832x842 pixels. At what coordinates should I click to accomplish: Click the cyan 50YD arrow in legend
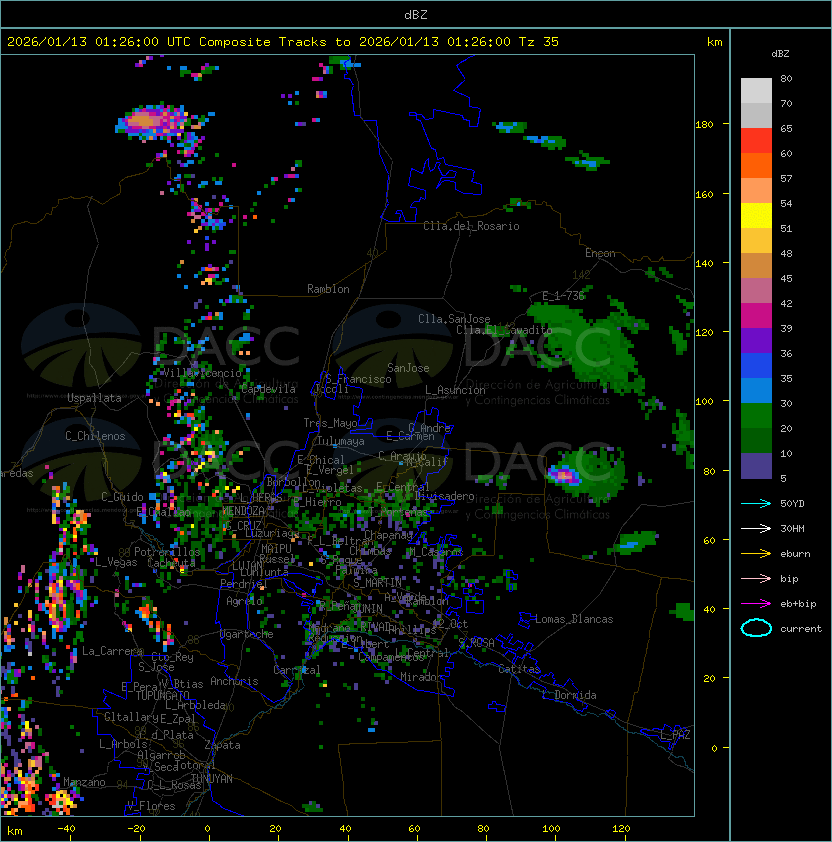coord(756,503)
